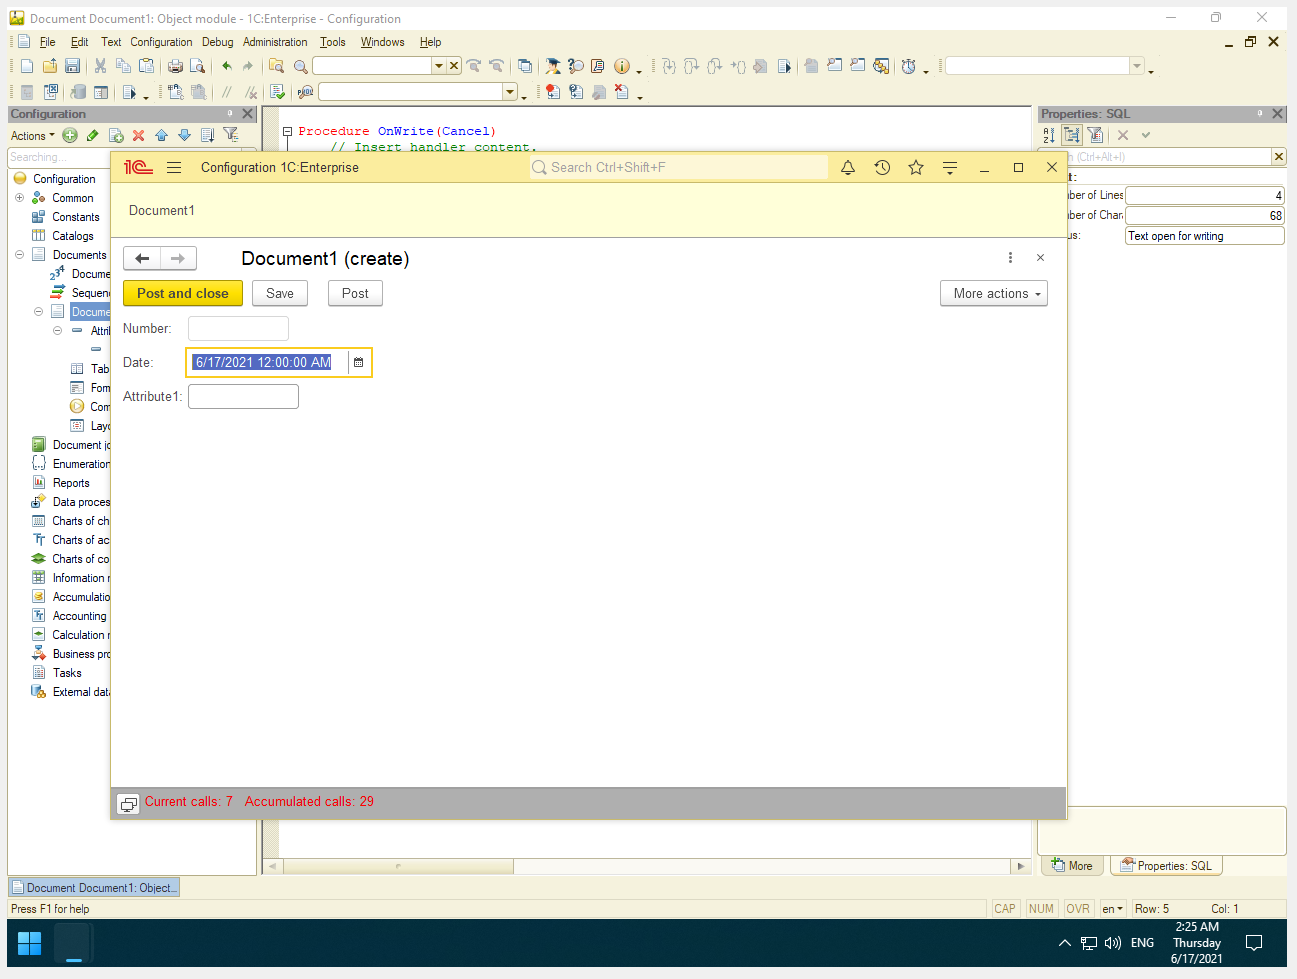Open the Configuration menu
Image resolution: width=1297 pixels, height=979 pixels.
point(161,42)
